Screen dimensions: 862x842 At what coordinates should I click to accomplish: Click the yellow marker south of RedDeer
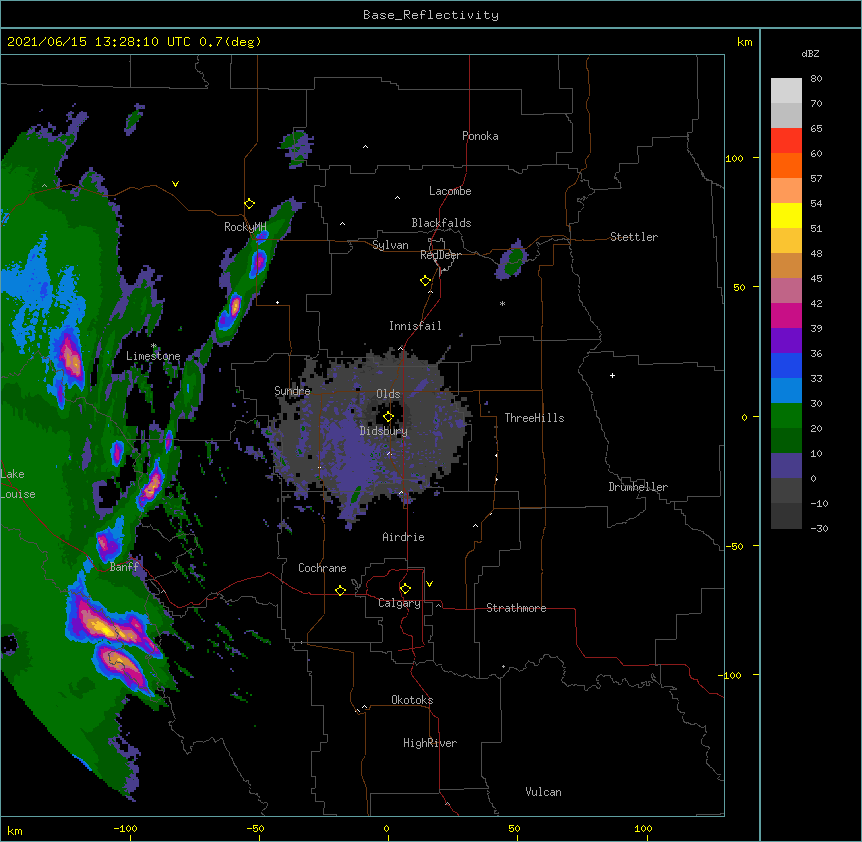425,280
